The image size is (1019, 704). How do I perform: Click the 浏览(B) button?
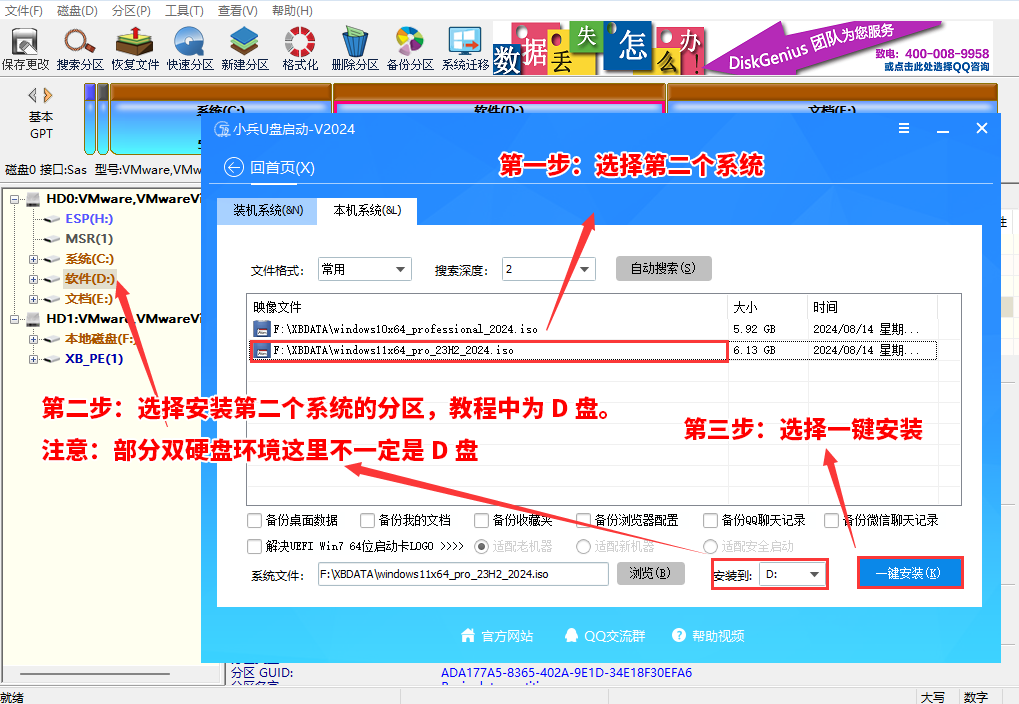coord(650,573)
